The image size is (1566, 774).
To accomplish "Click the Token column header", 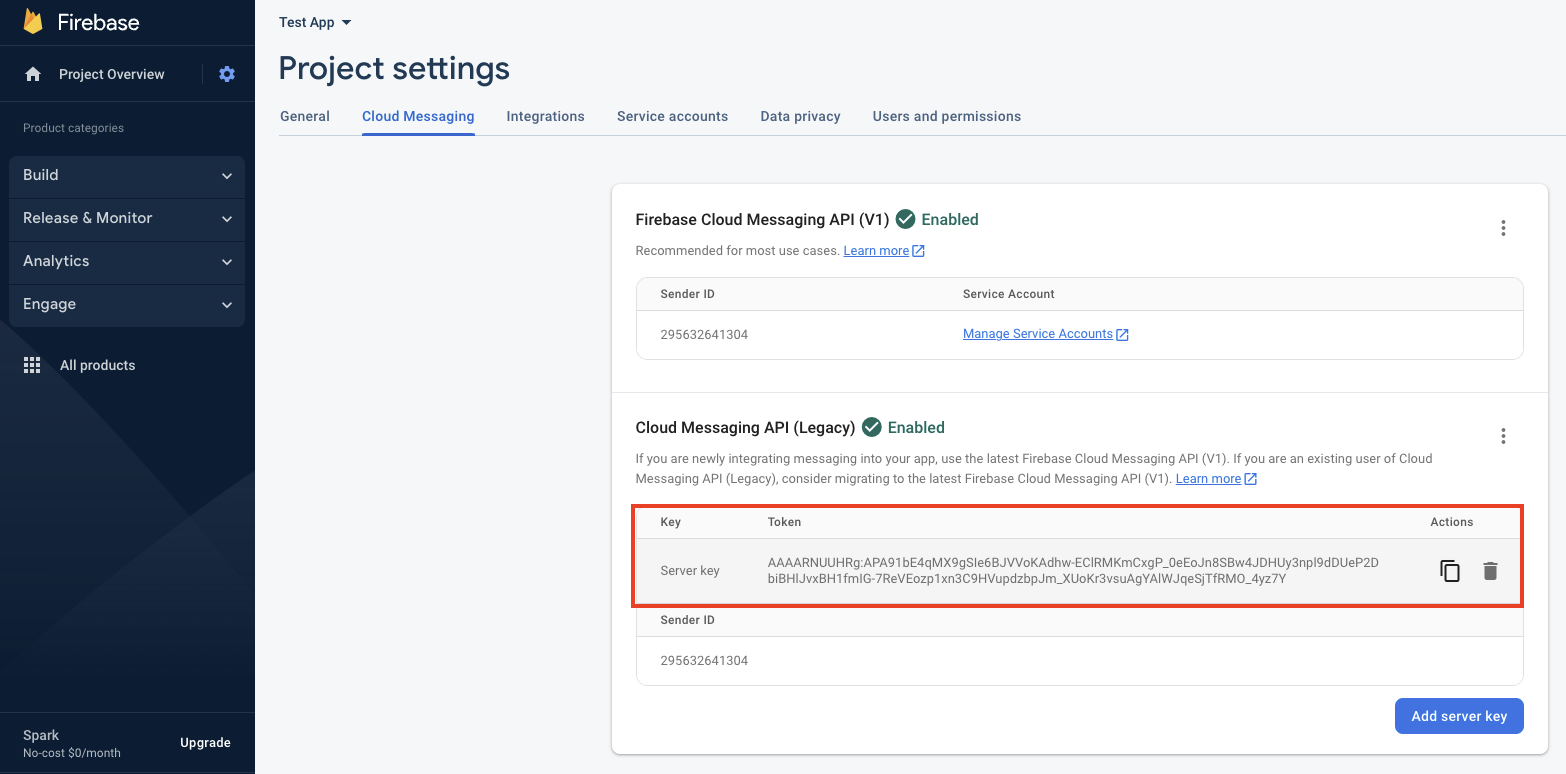I will click(785, 522).
